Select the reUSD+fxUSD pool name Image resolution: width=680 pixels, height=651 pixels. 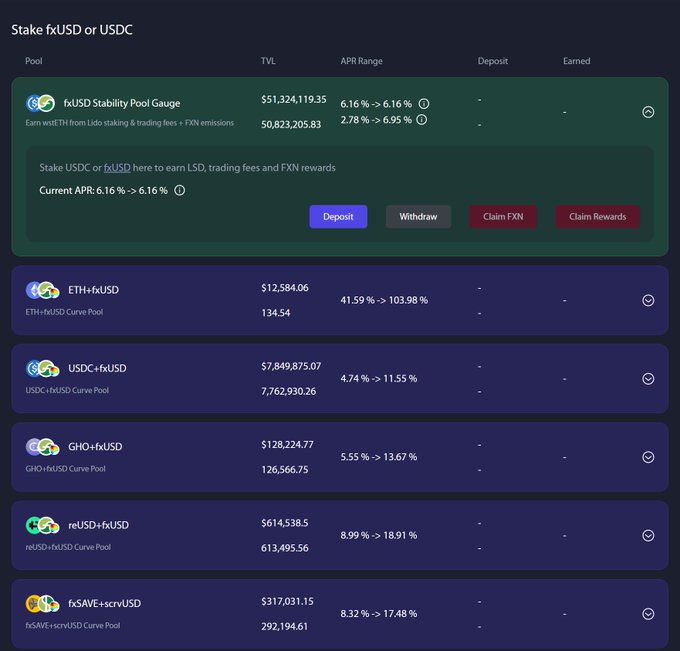(x=98, y=525)
